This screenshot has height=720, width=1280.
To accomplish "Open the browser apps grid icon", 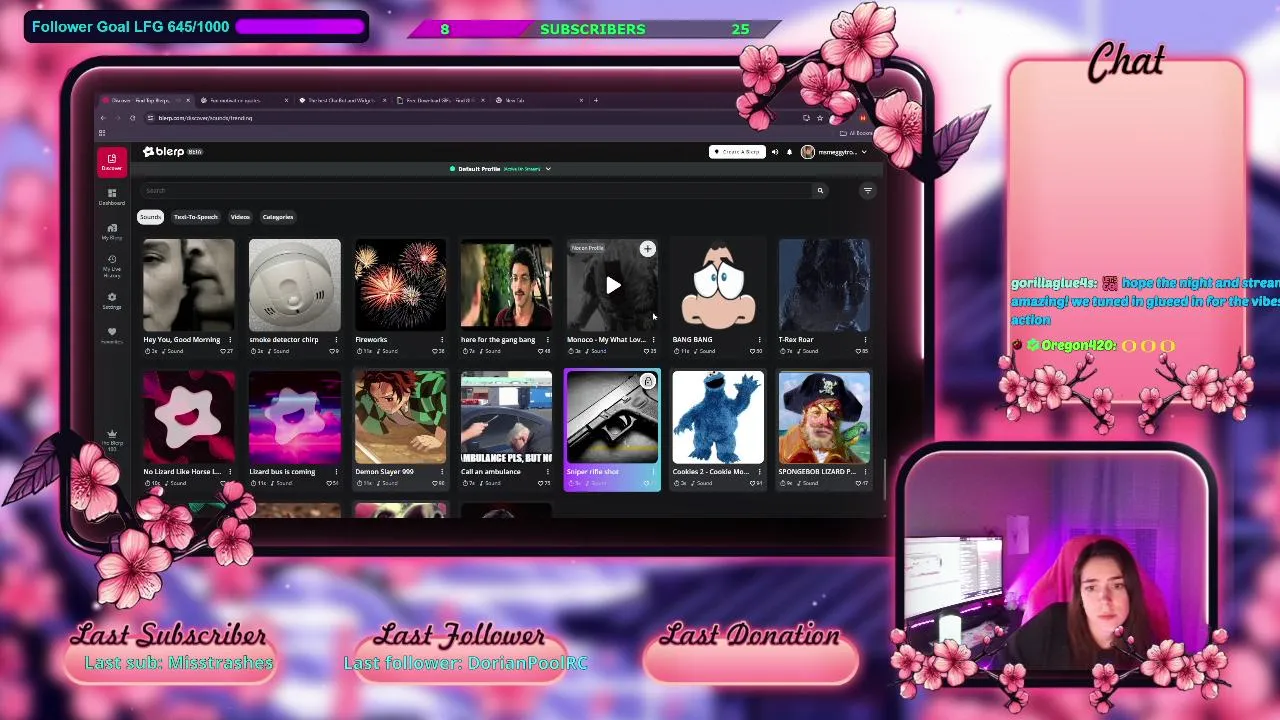I will click(102, 133).
